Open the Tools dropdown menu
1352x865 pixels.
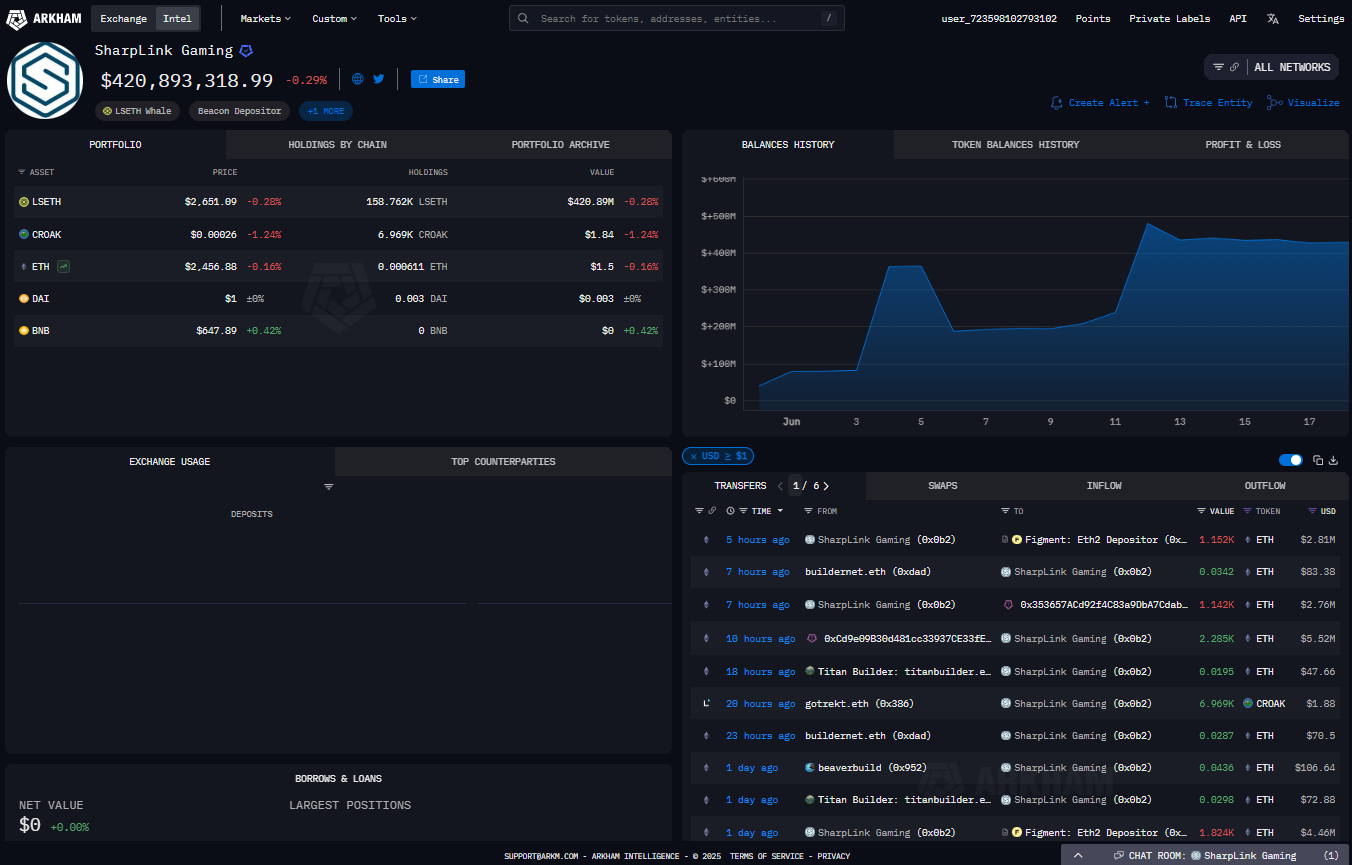pyautogui.click(x=397, y=18)
